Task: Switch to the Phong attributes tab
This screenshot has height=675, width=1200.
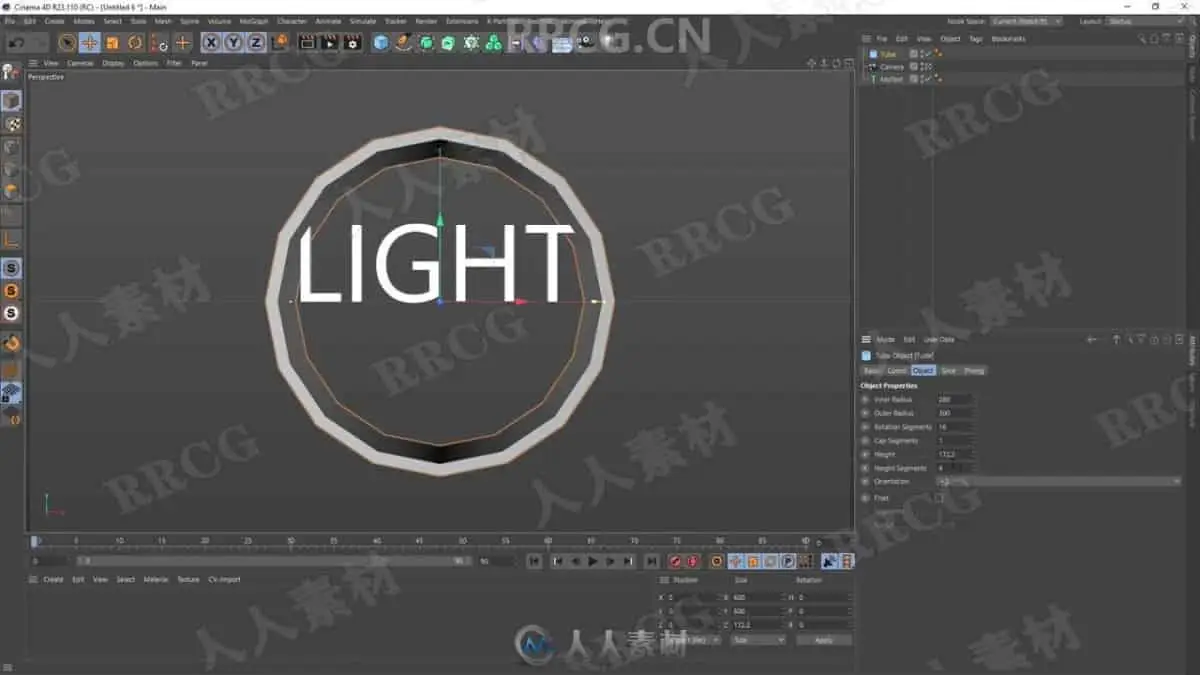Action: point(974,370)
